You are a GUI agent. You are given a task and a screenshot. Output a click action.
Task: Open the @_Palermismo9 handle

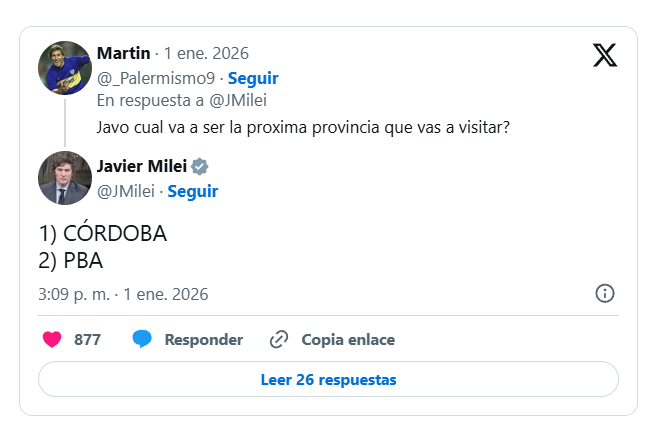click(x=155, y=77)
